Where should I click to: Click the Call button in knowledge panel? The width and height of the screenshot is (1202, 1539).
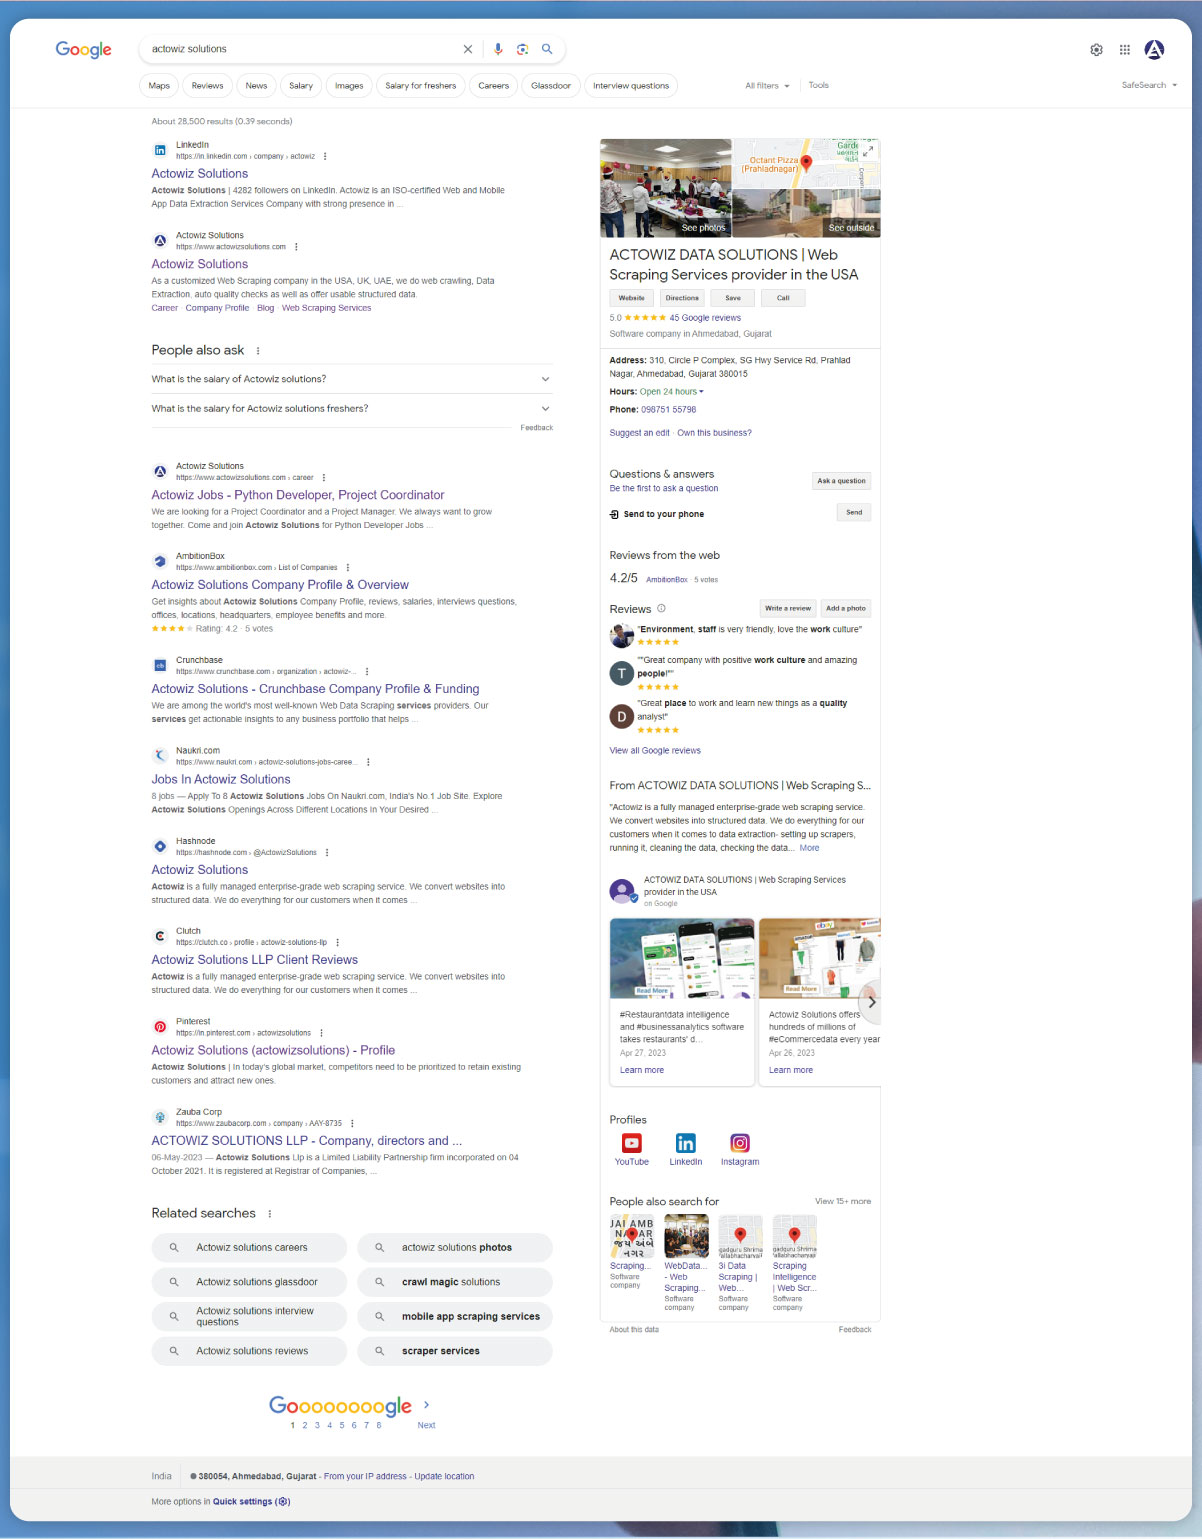tap(783, 298)
